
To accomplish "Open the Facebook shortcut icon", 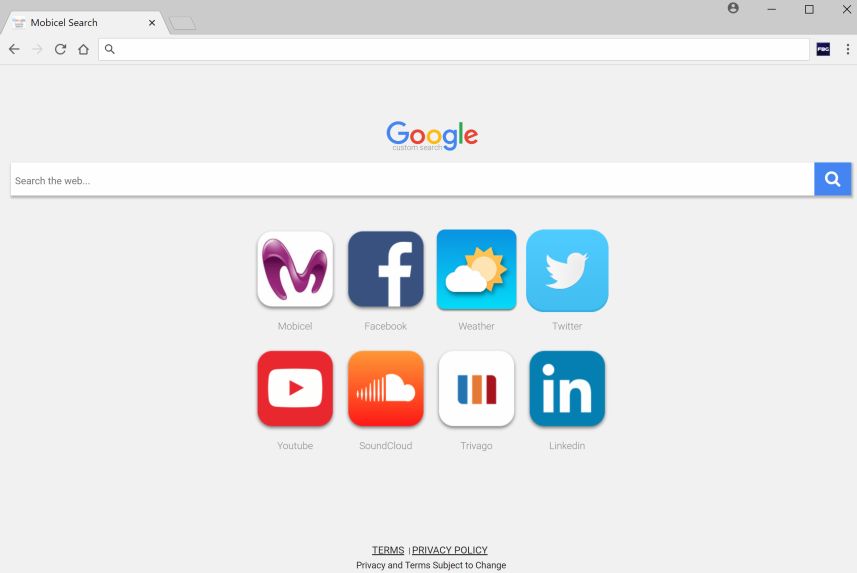I will coord(386,269).
